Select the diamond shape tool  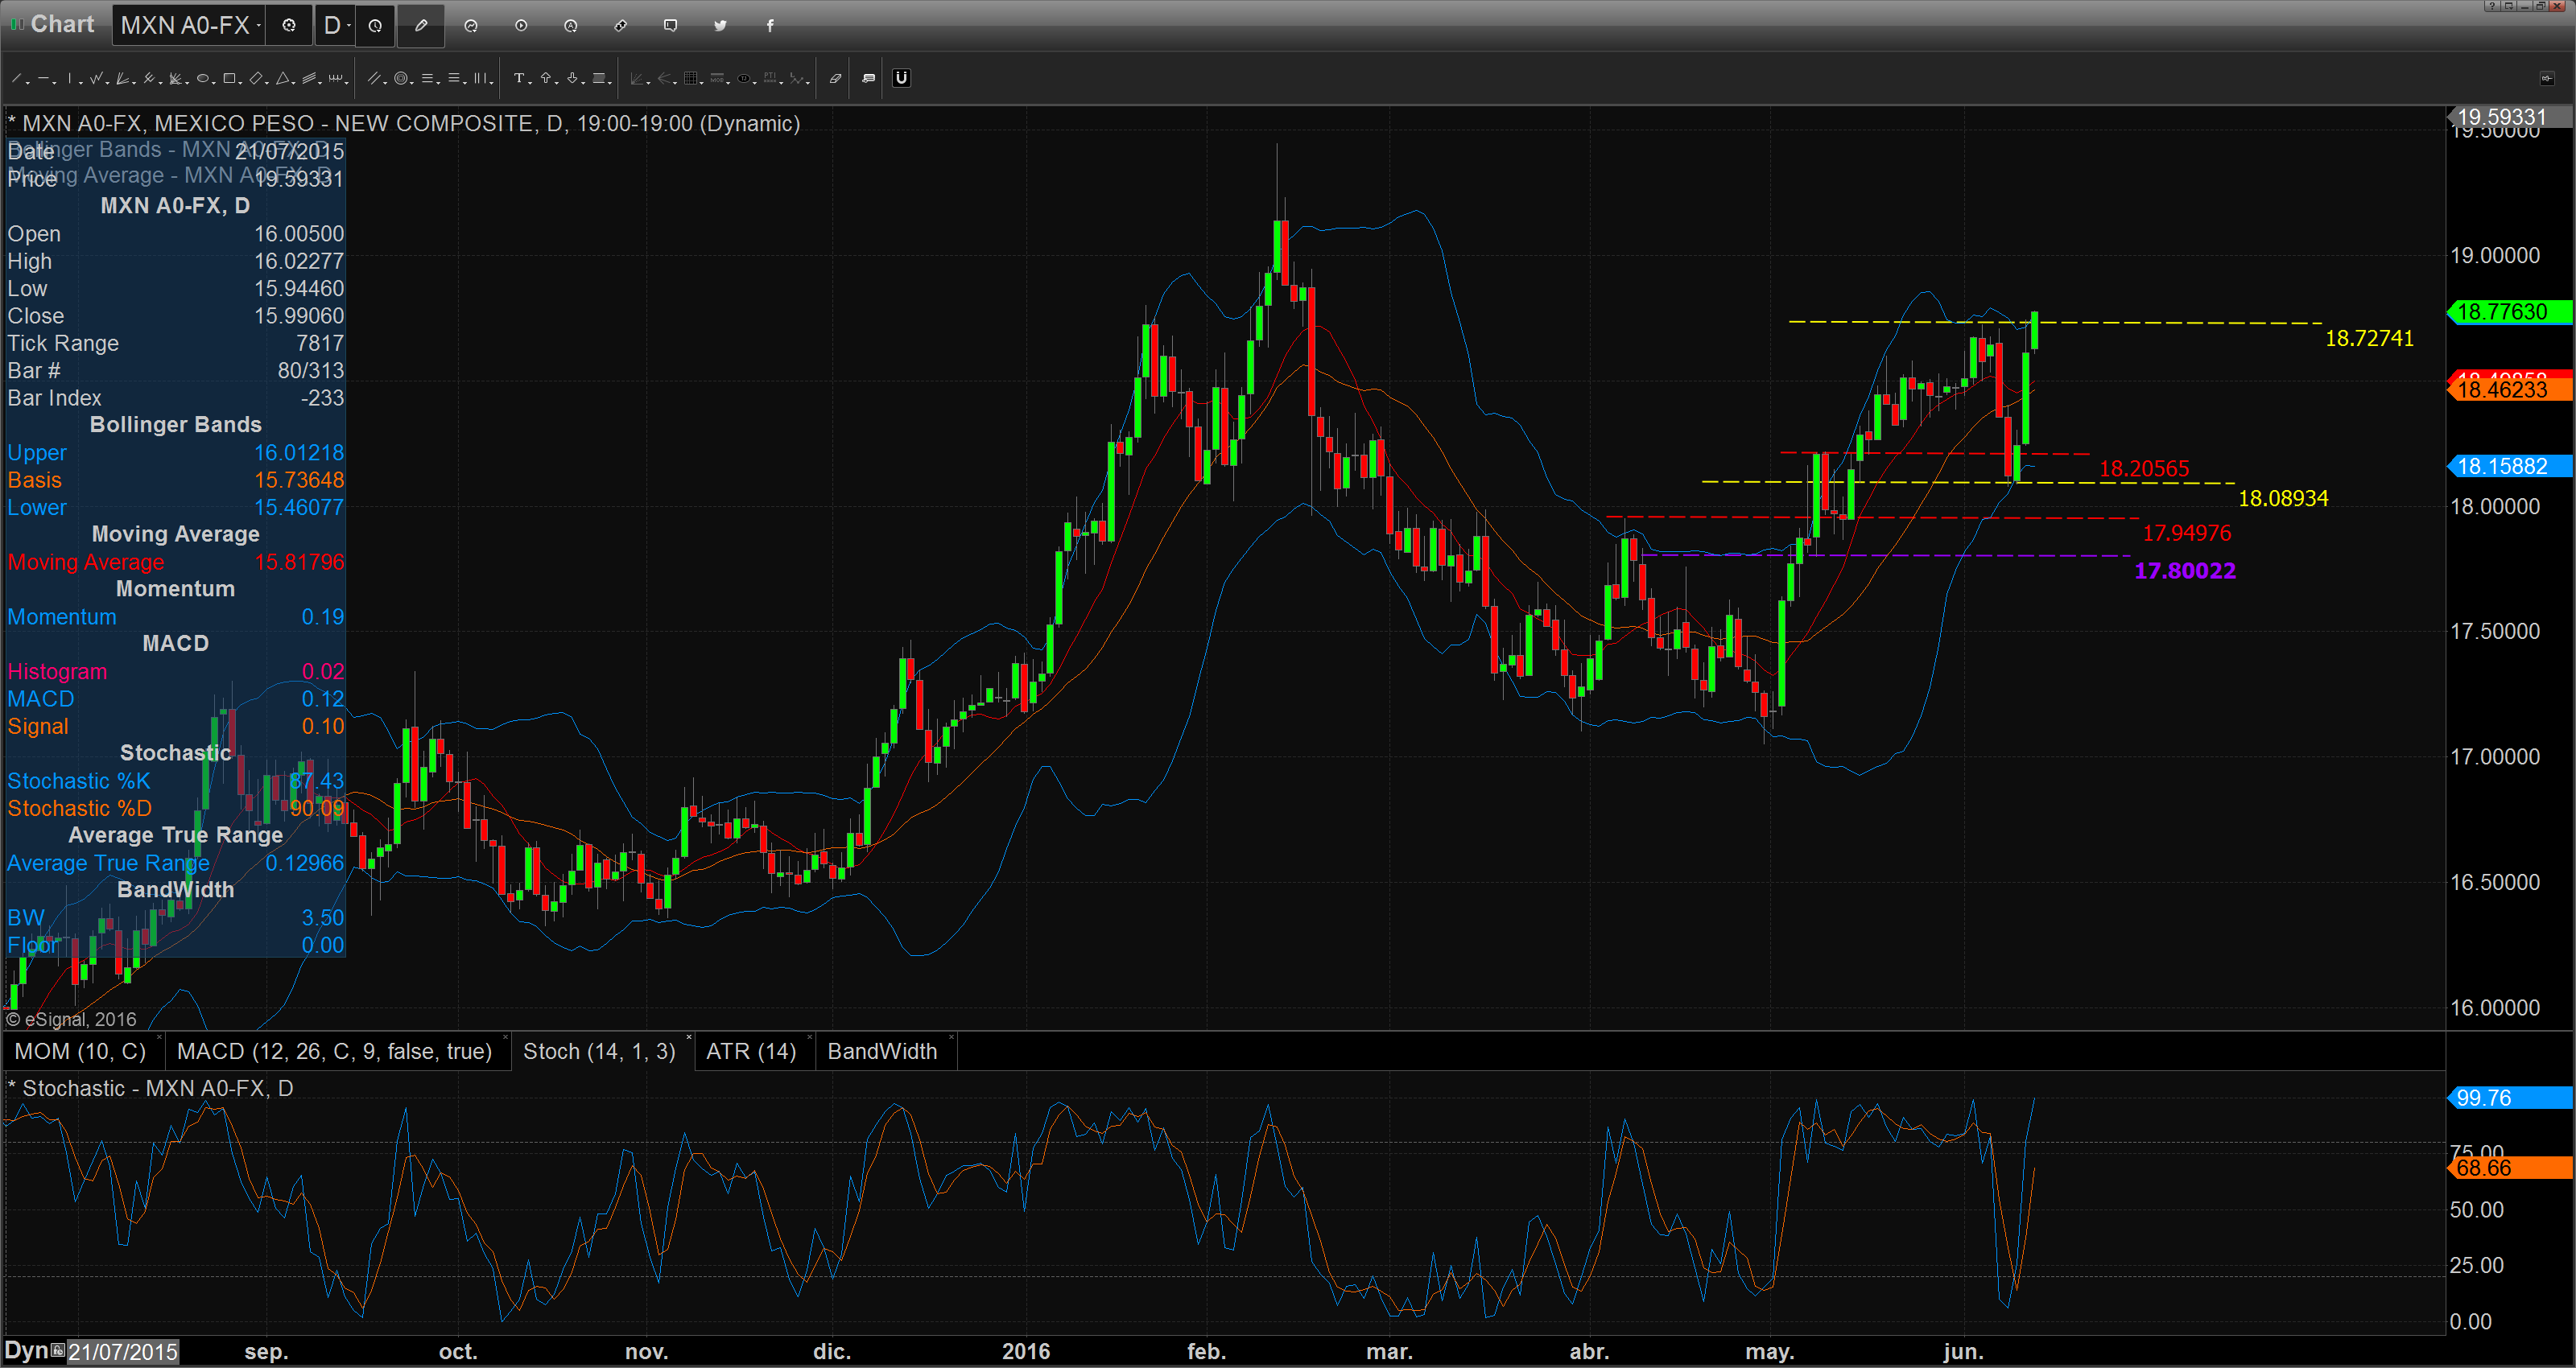(x=256, y=78)
